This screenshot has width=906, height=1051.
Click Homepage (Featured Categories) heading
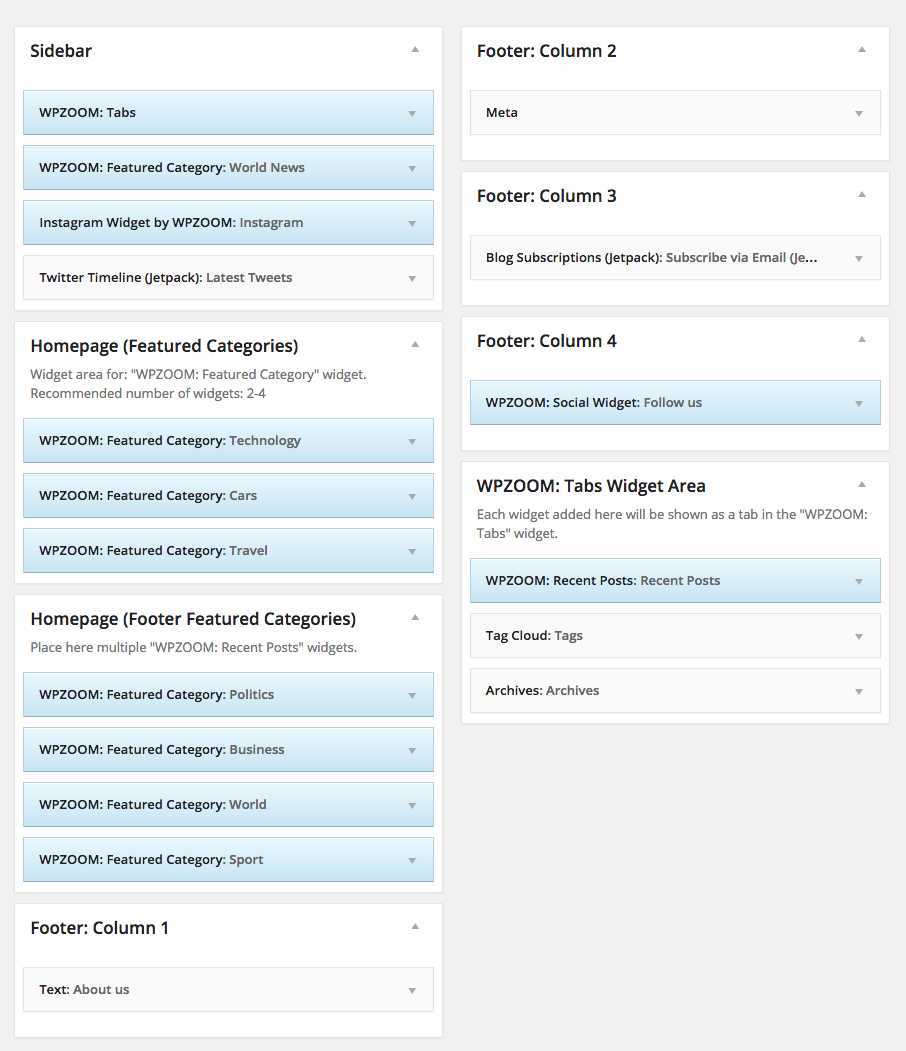click(164, 346)
